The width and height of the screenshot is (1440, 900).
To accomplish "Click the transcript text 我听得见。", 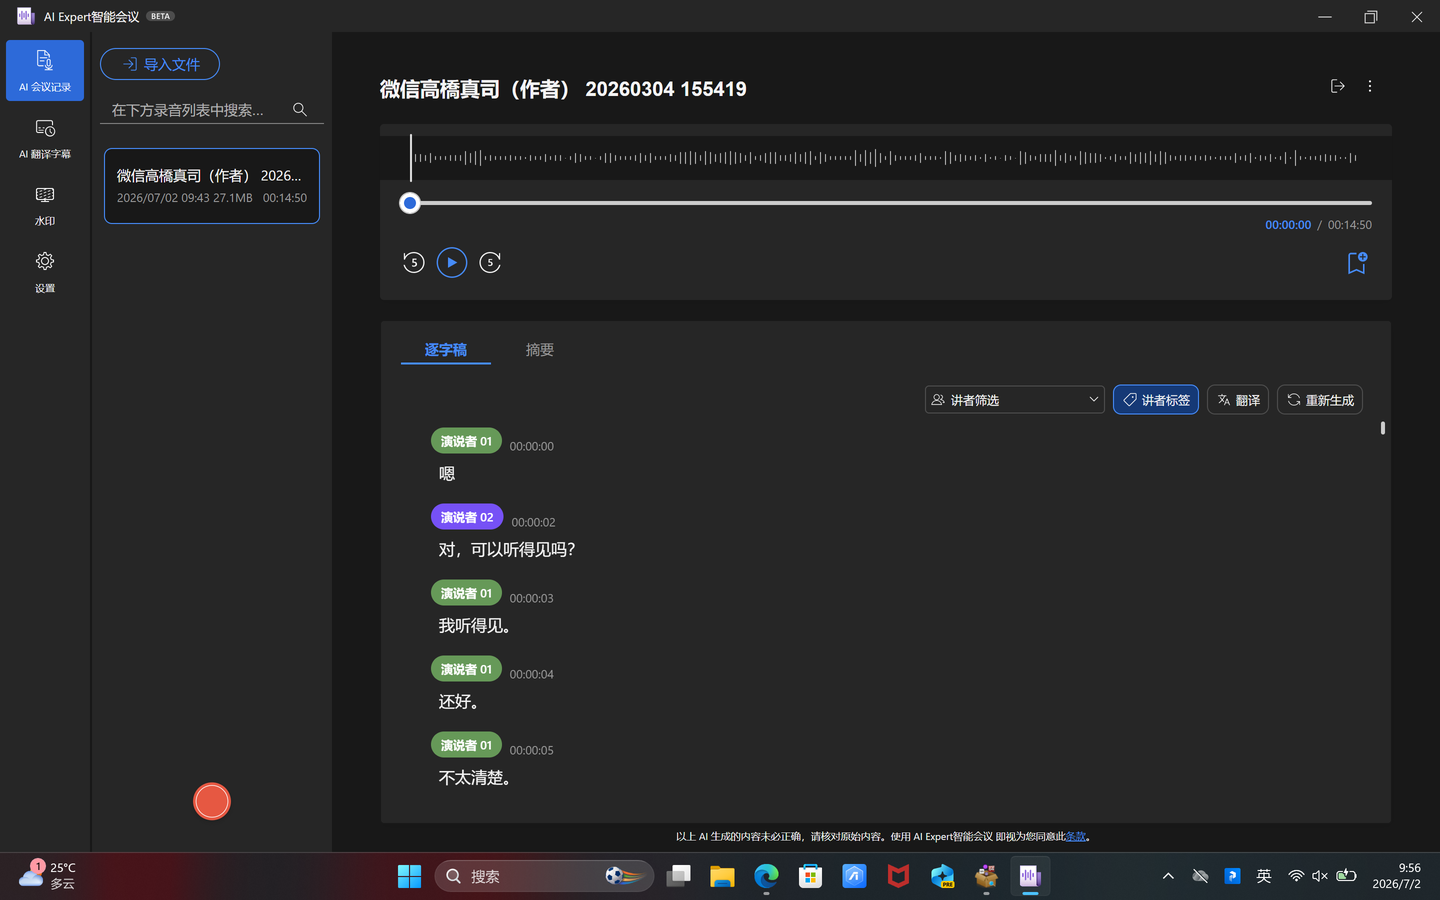I will (475, 626).
